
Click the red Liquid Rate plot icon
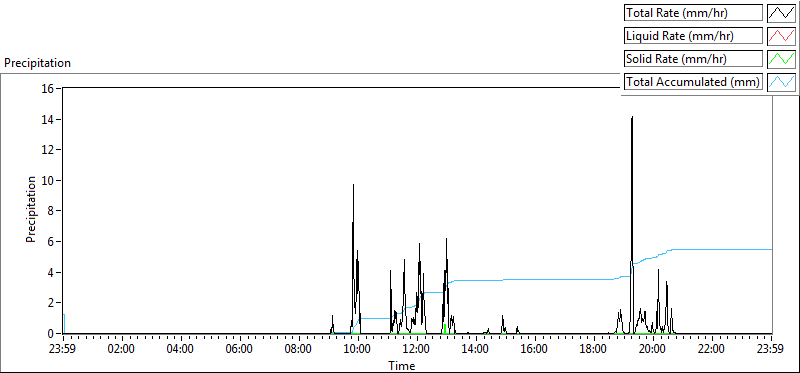coord(782,36)
